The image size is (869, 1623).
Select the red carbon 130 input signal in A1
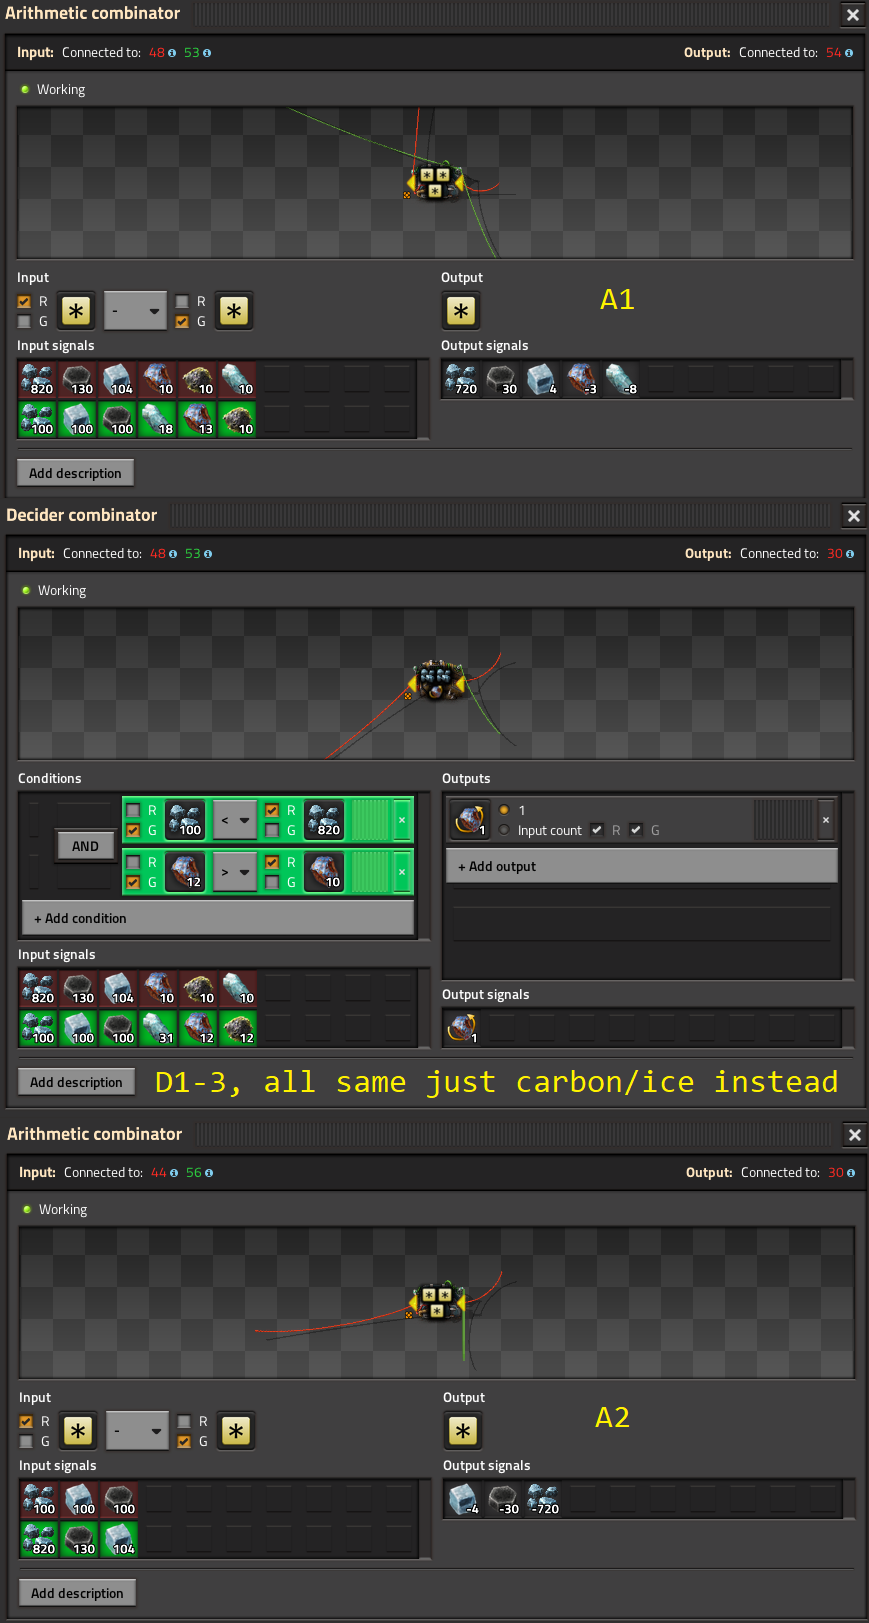tap(78, 380)
